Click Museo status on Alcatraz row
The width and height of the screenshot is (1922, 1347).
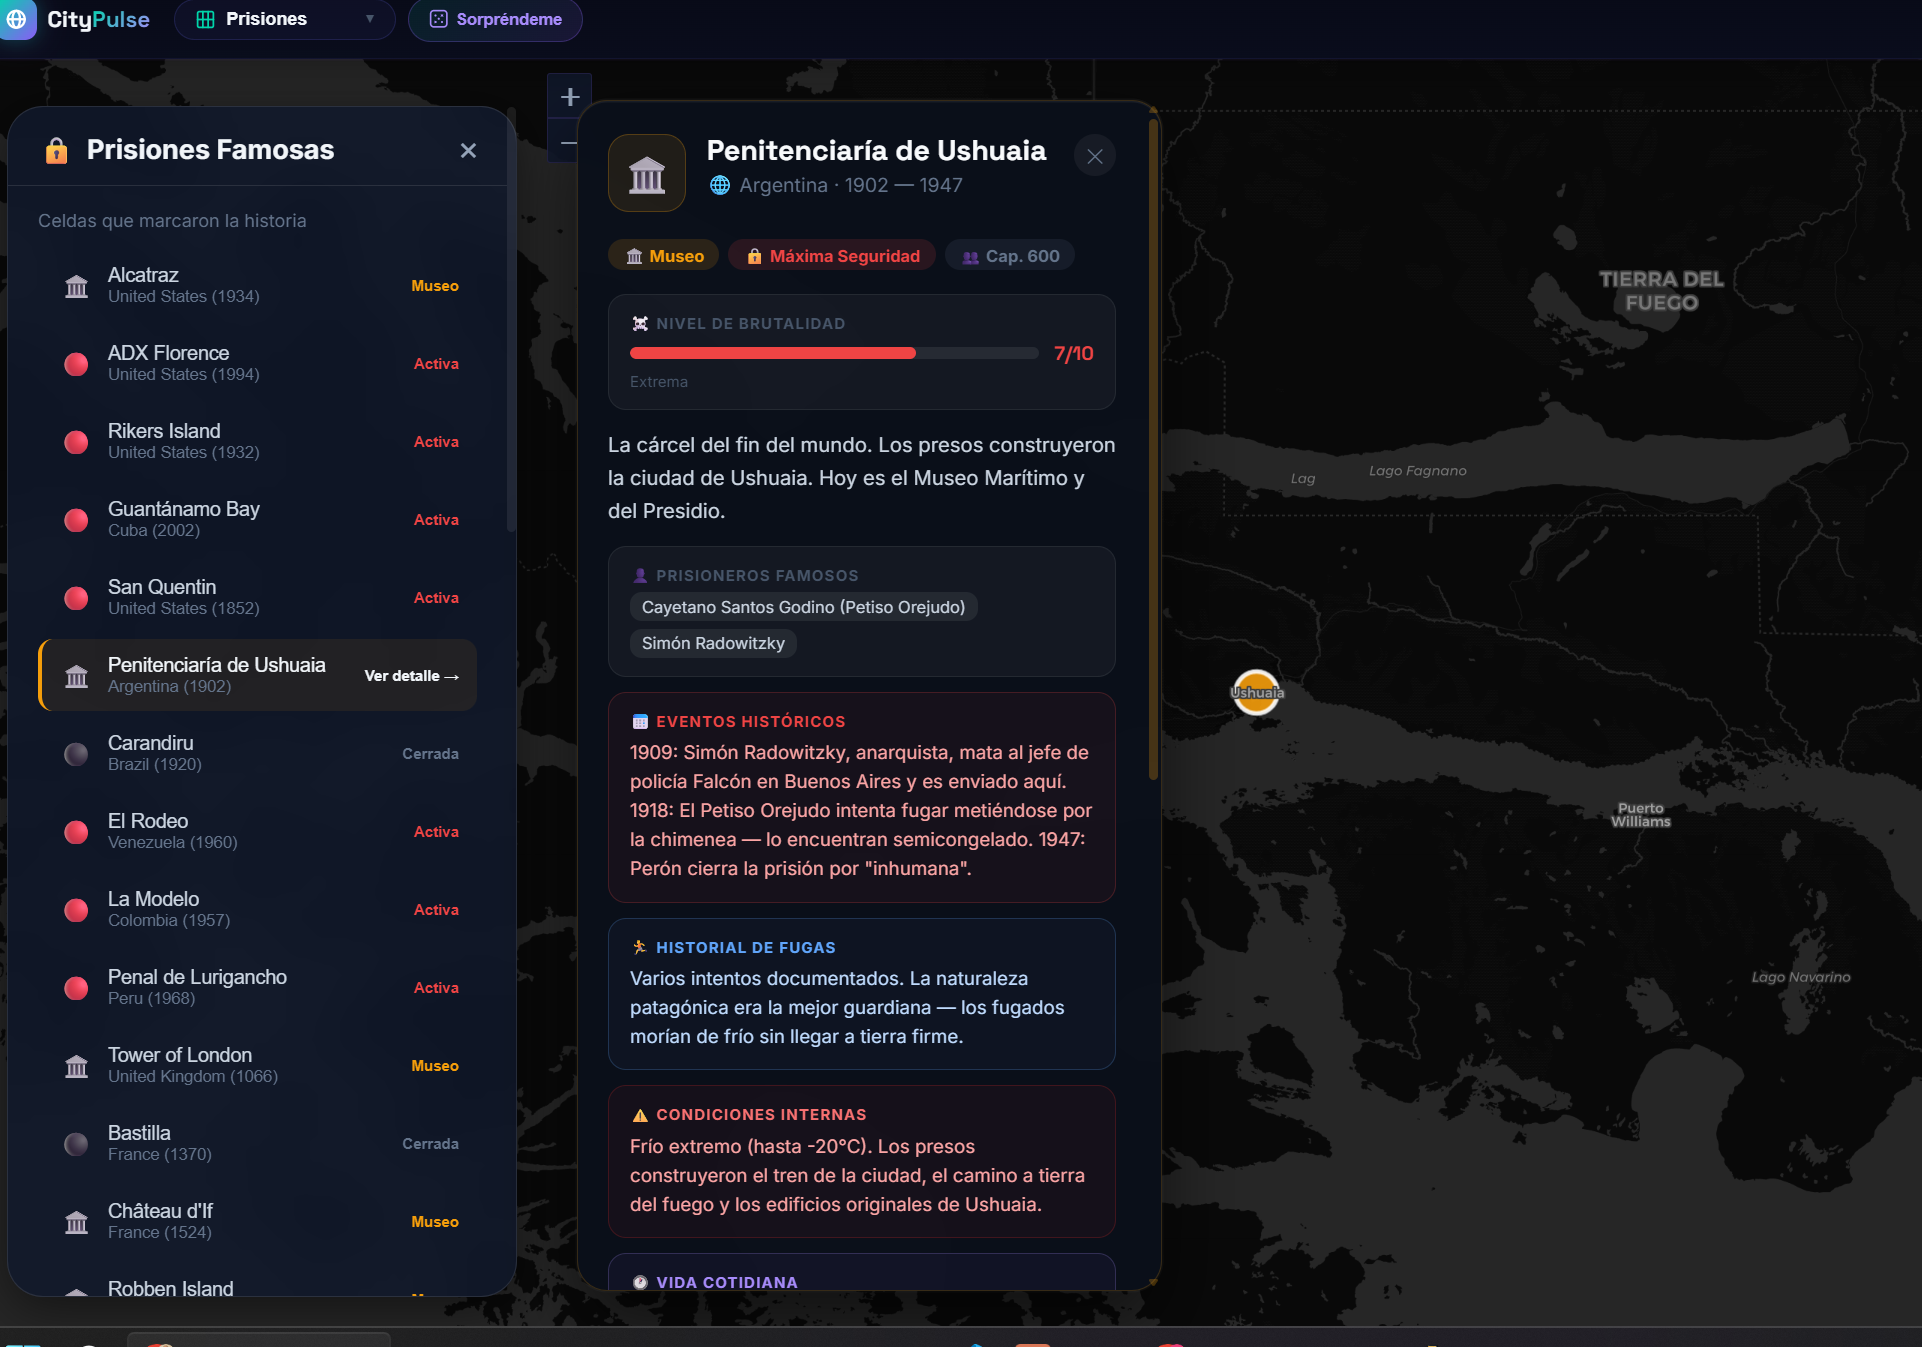point(435,286)
